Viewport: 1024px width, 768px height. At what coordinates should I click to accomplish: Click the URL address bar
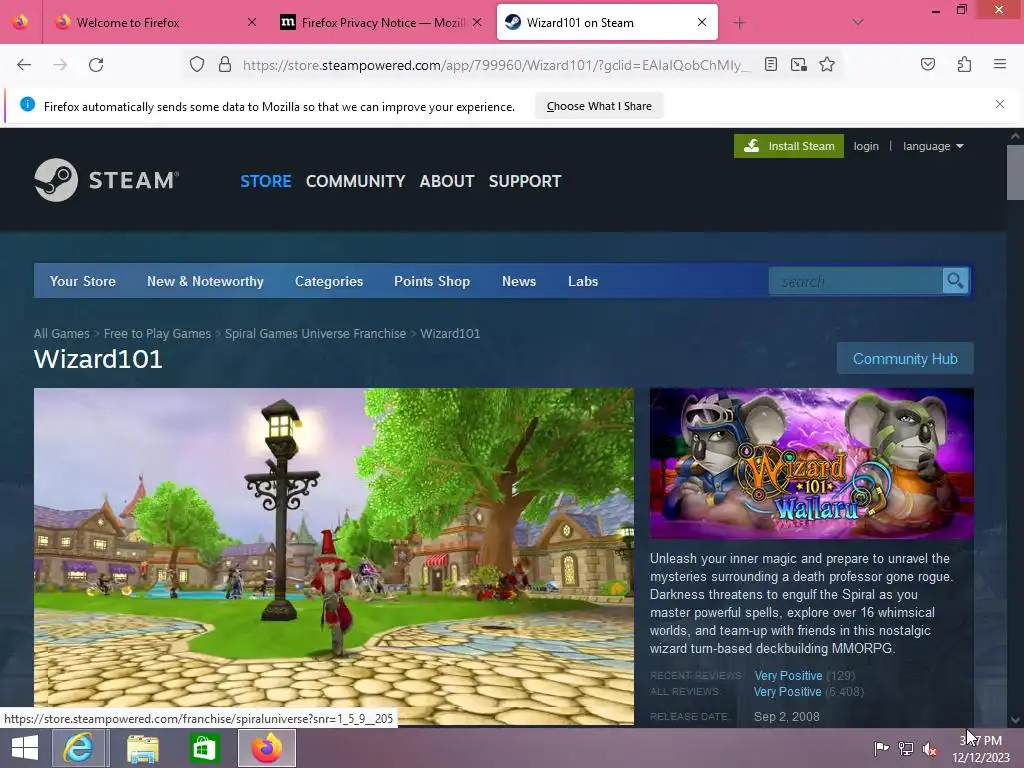click(x=496, y=65)
